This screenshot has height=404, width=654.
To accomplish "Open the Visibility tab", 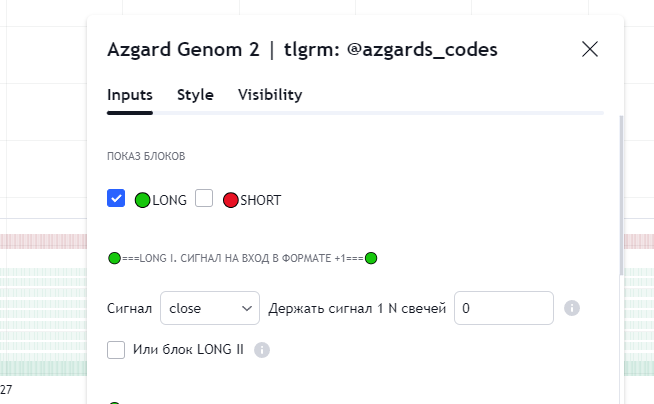I will click(270, 95).
